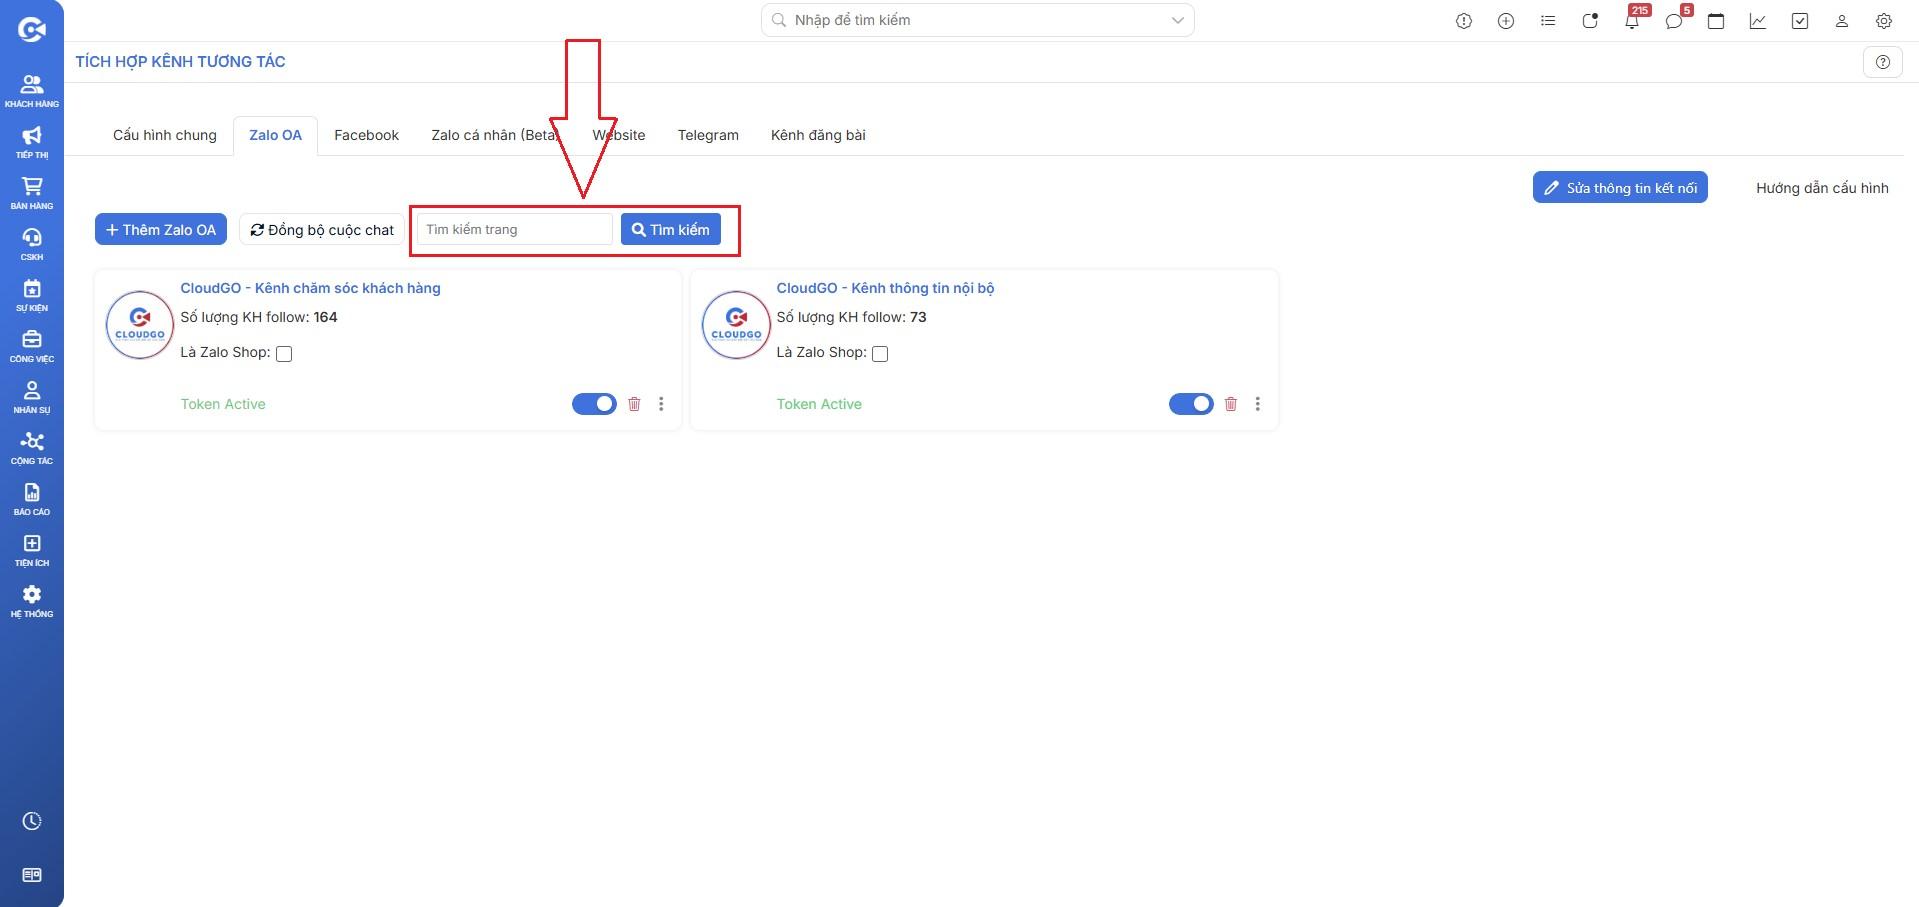Focus the Tìm kiếm trang input field

(x=514, y=229)
